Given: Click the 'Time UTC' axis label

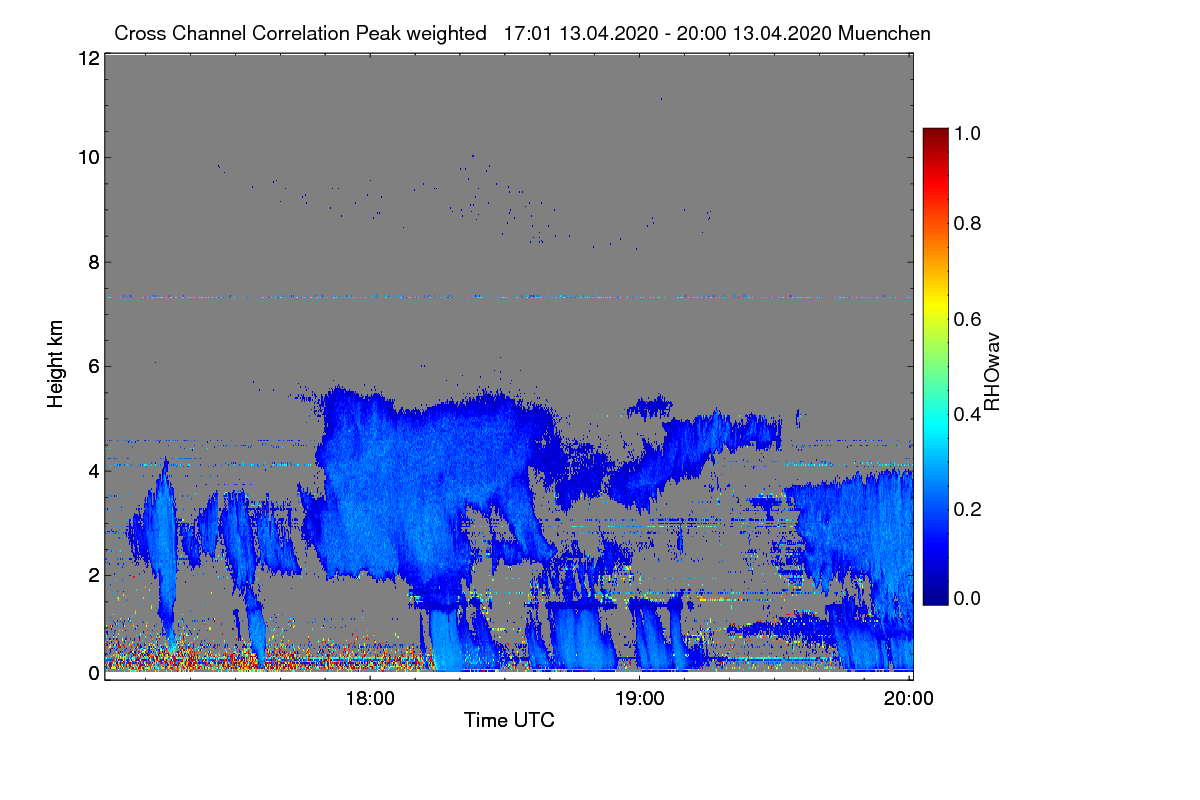Looking at the screenshot, I should click(509, 720).
